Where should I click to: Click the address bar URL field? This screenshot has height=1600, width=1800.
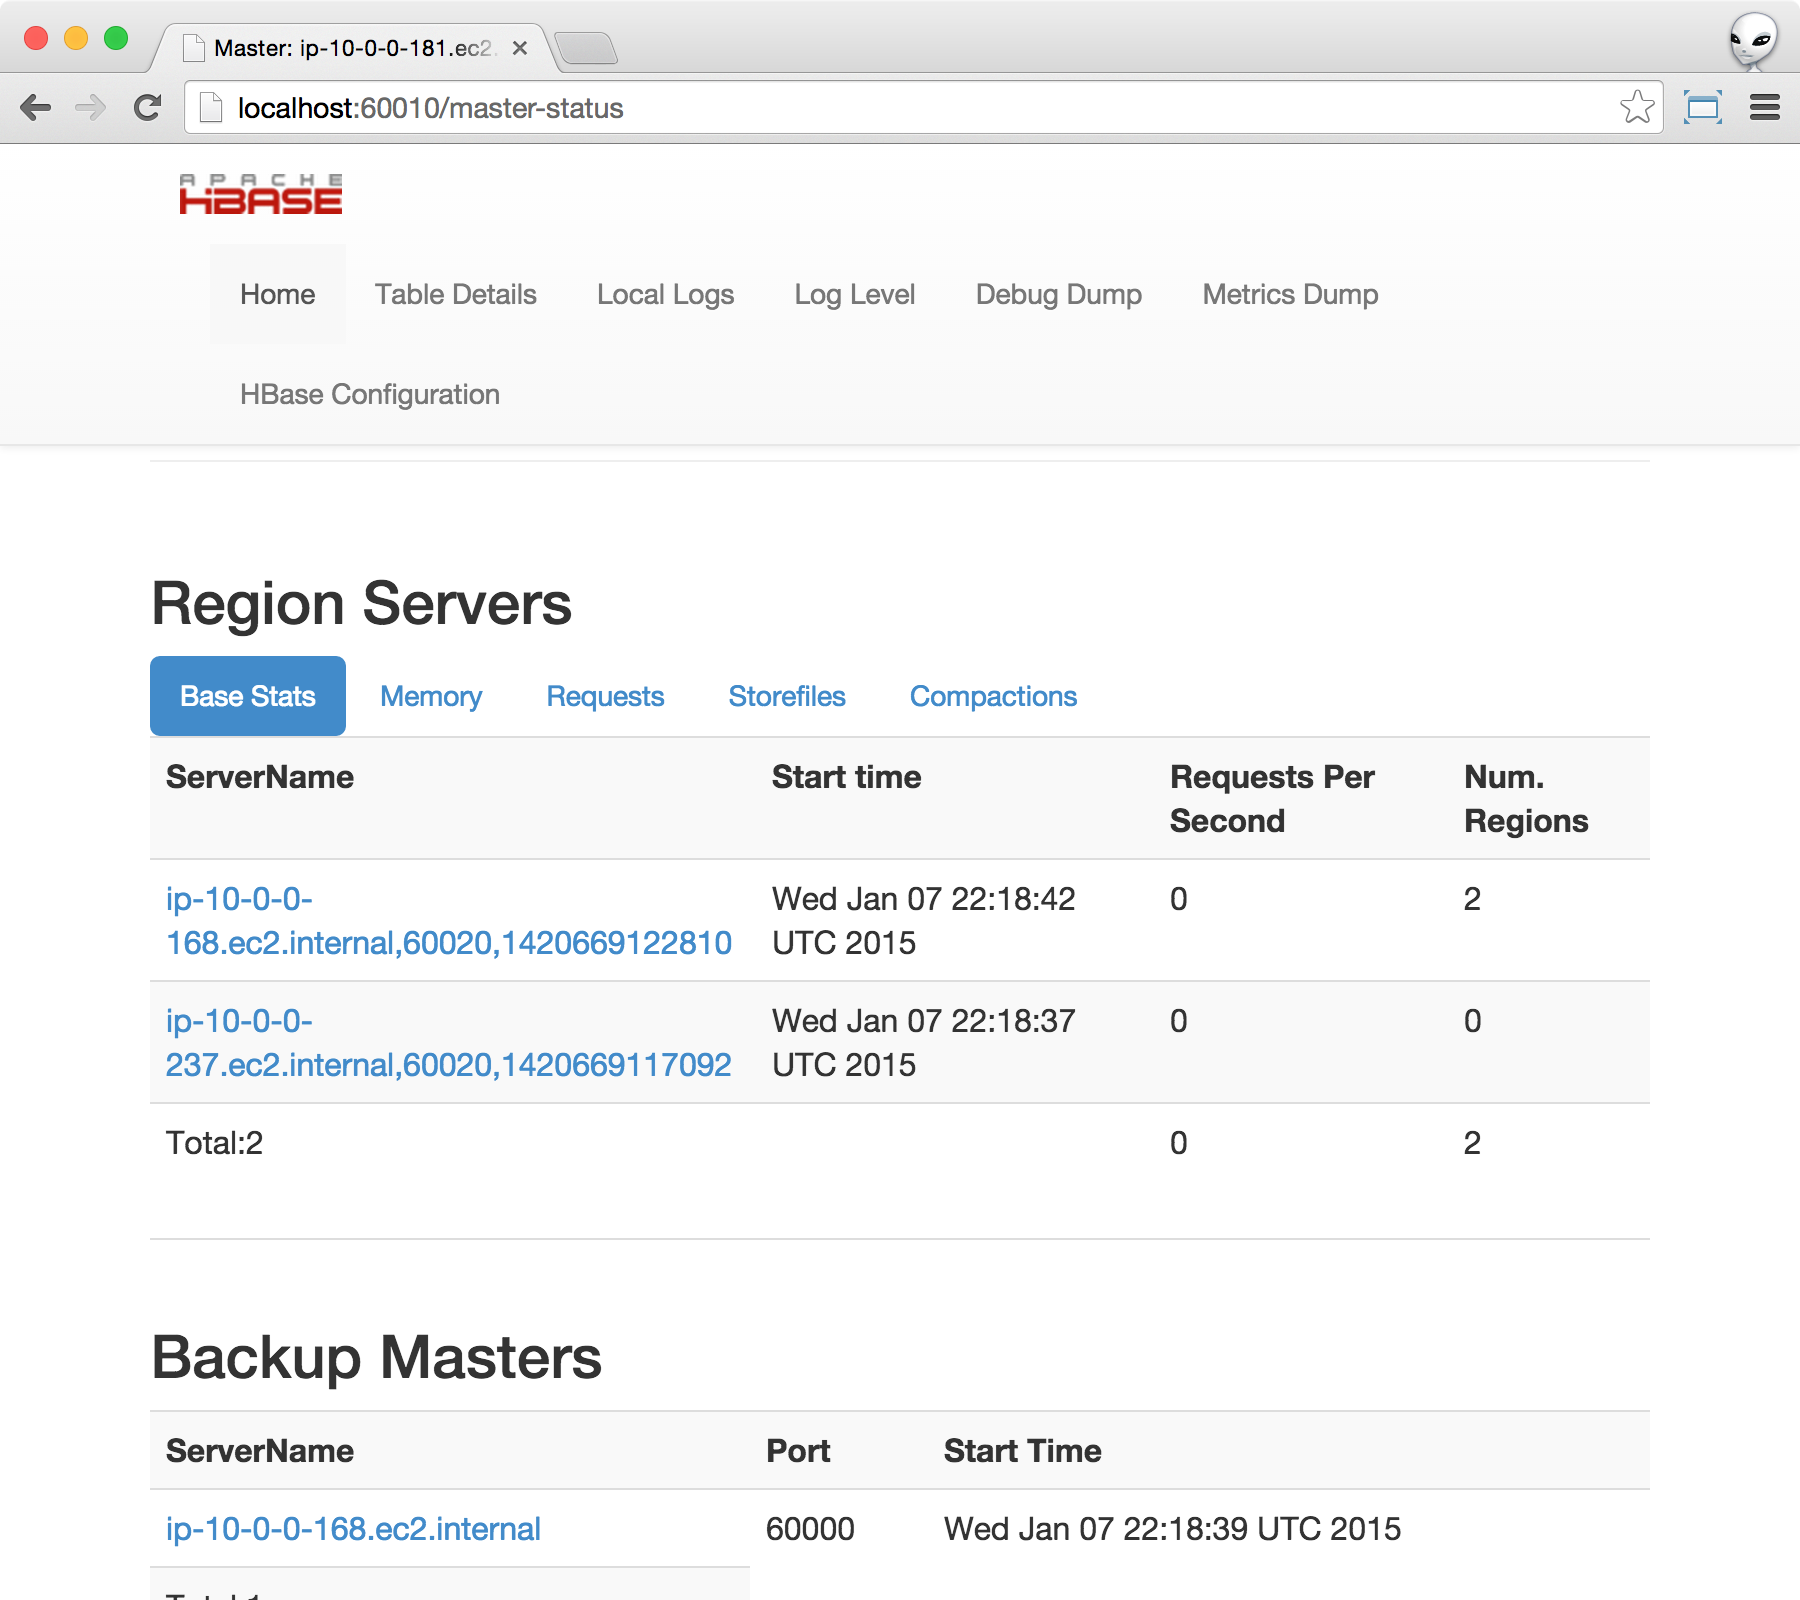tap(900, 108)
